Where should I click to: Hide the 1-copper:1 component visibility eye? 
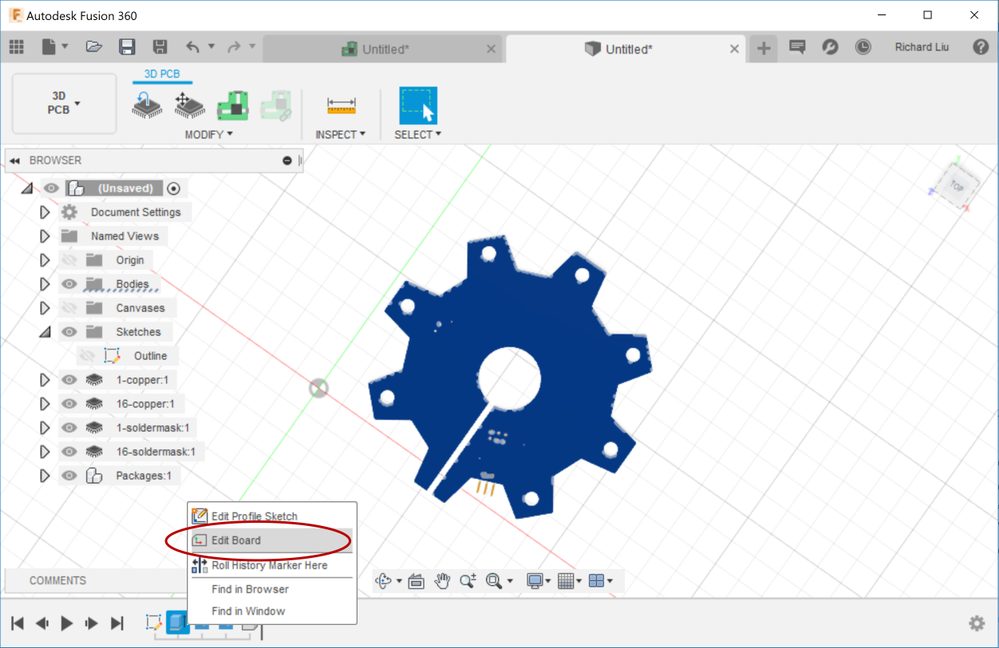click(69, 380)
